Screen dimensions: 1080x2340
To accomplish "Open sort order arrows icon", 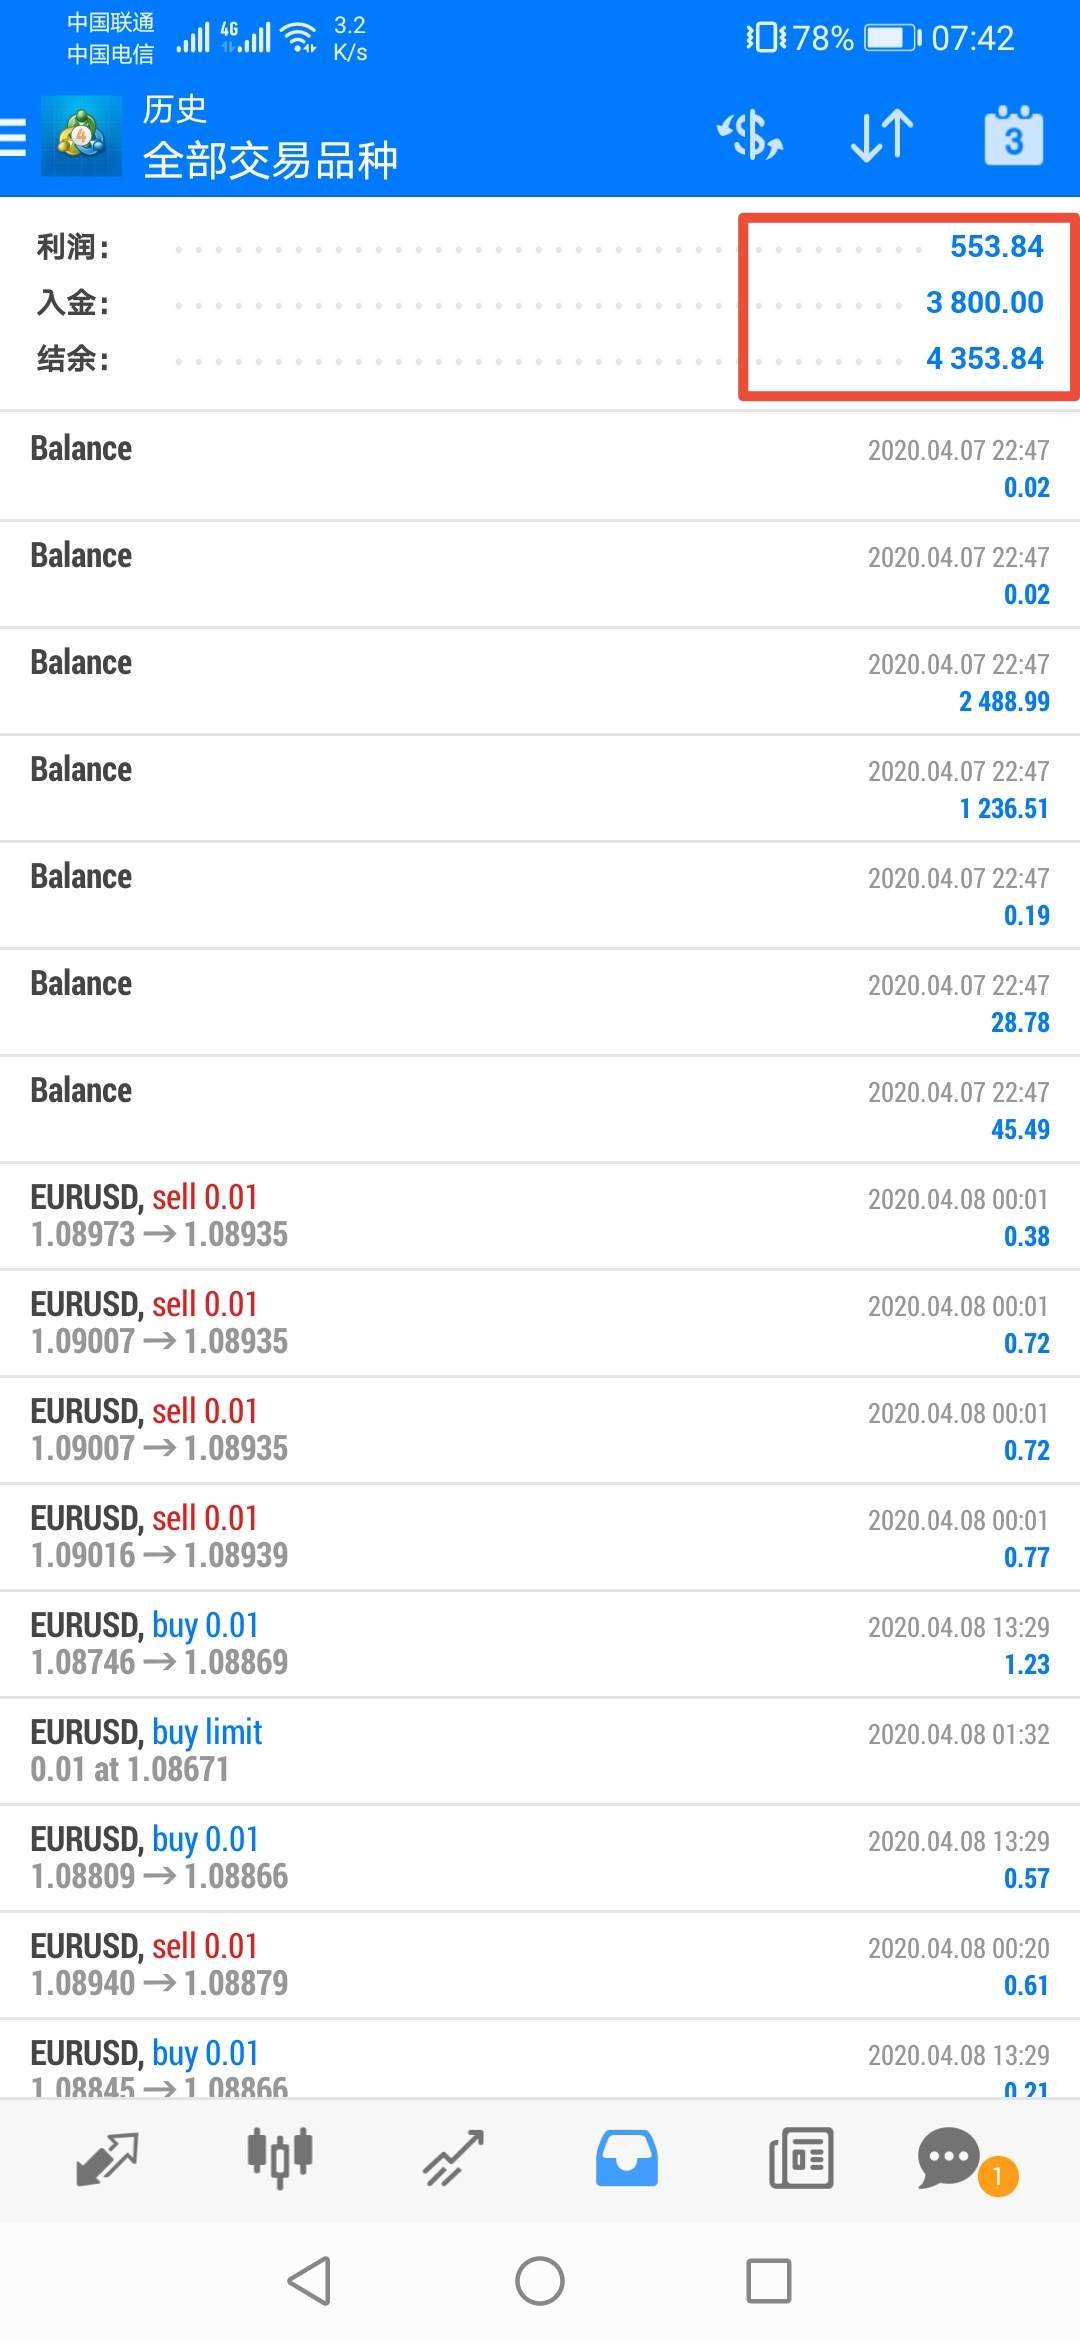I will 881,135.
